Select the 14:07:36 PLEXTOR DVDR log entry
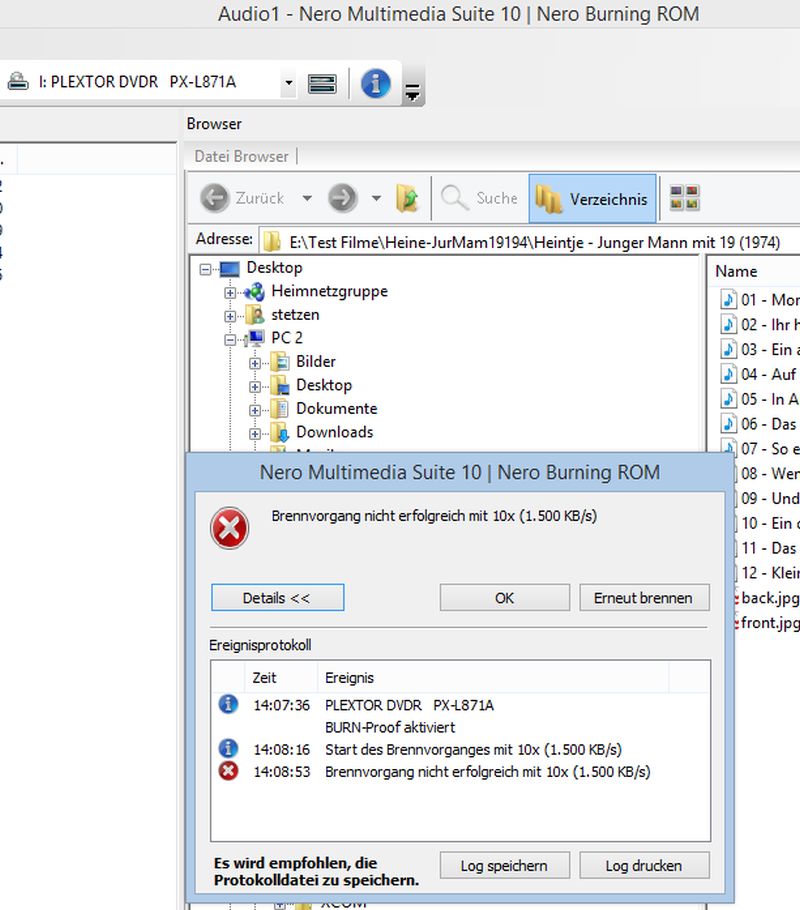The image size is (800, 910). tap(460, 705)
